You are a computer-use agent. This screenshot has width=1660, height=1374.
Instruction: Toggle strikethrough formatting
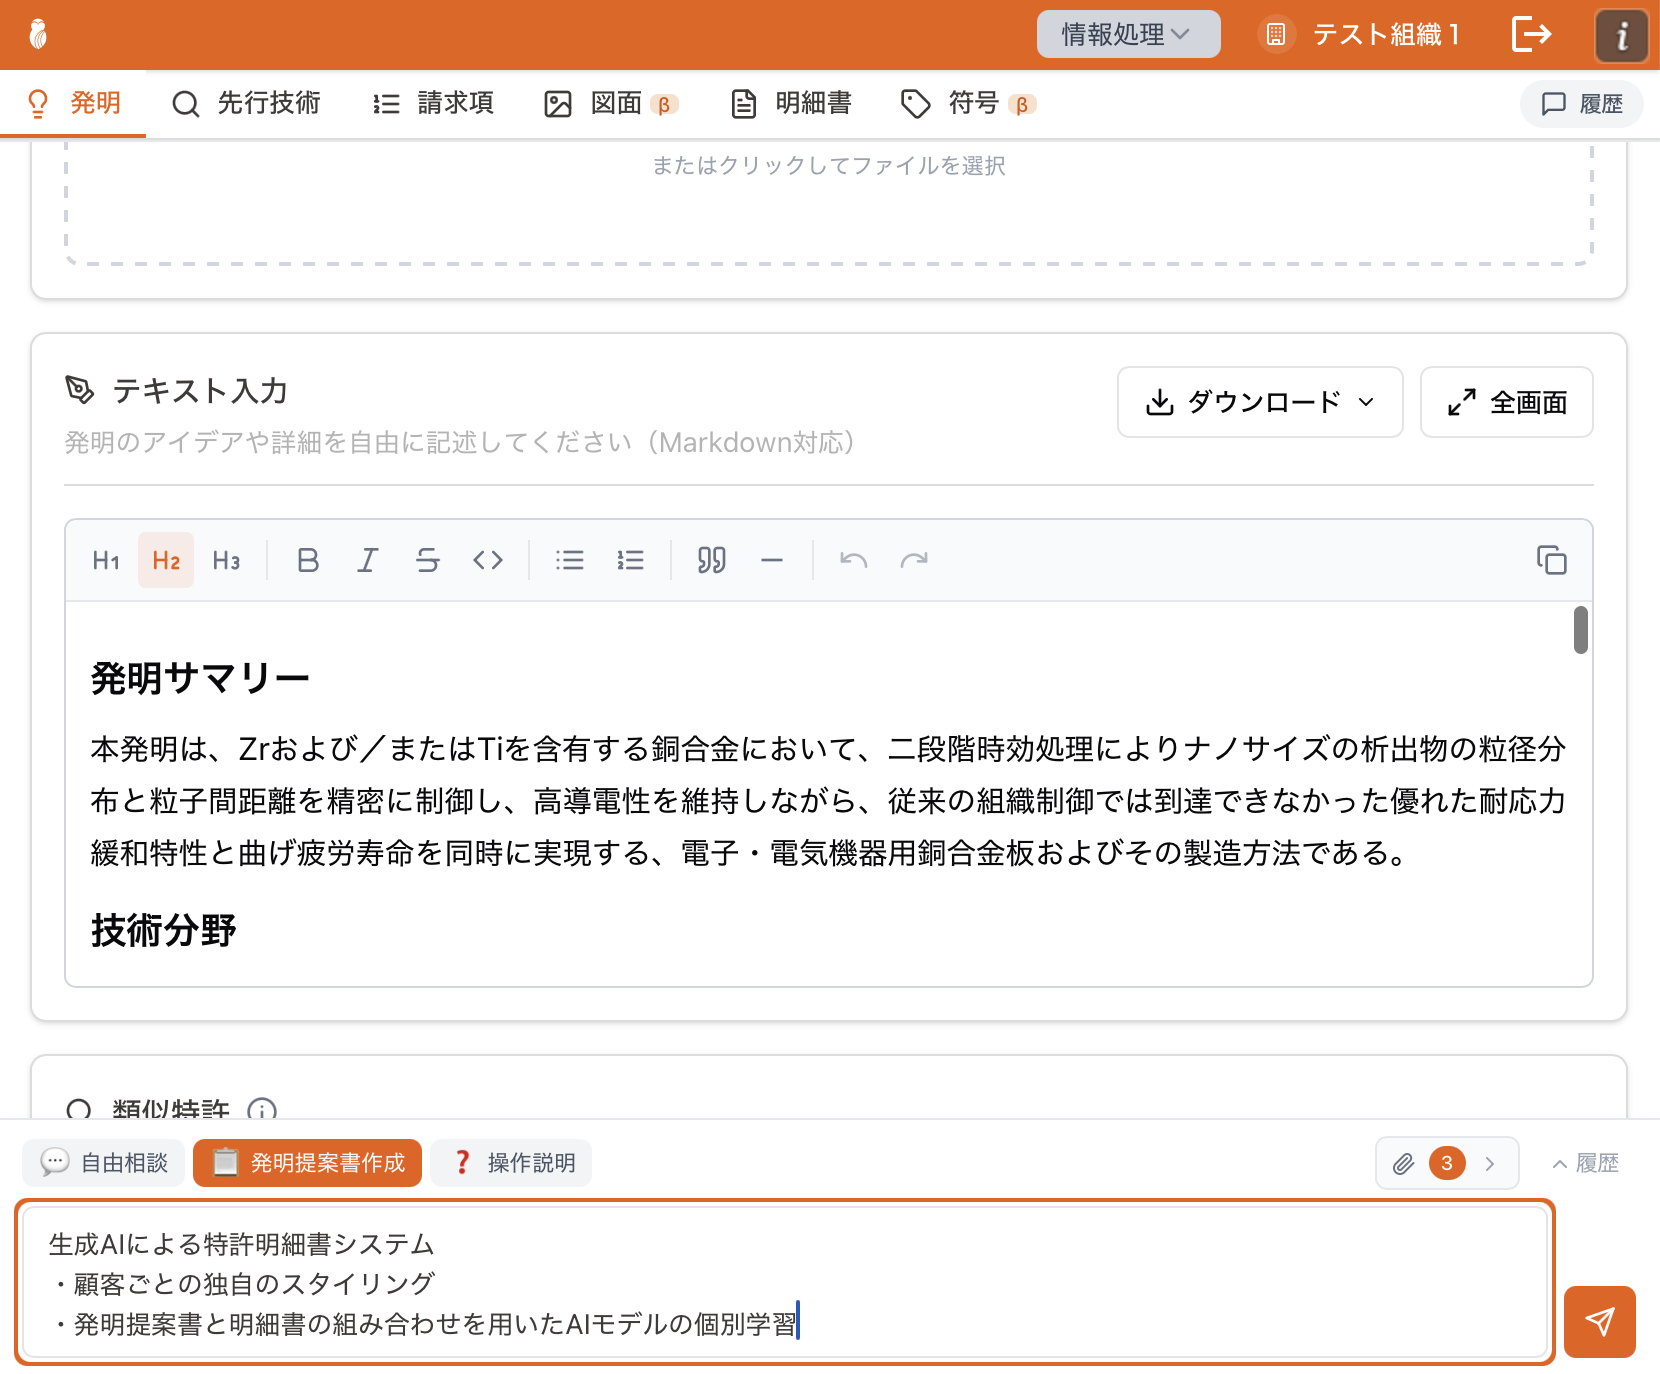pos(428,560)
